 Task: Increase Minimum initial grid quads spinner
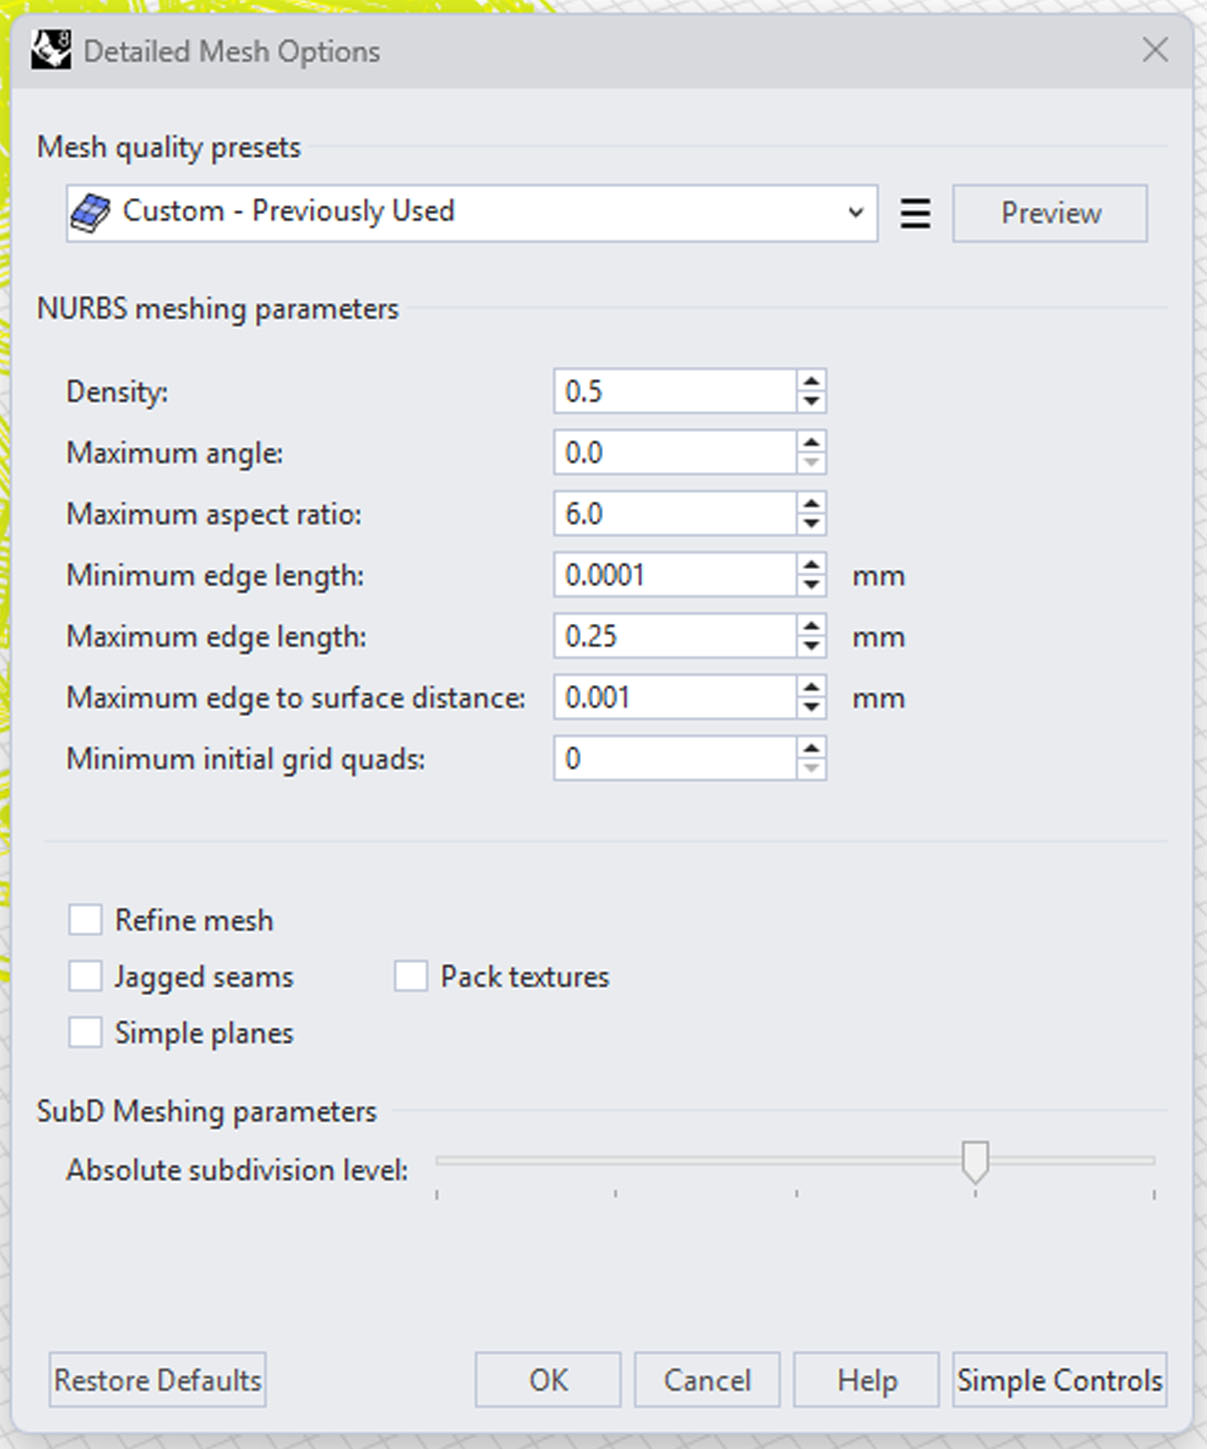[x=811, y=748]
